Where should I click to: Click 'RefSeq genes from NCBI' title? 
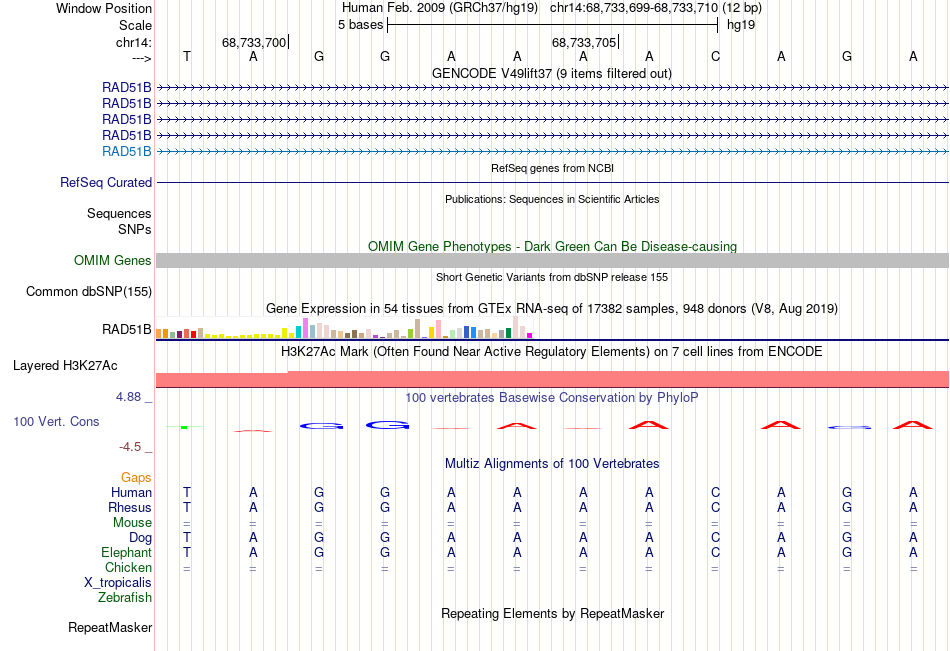tap(552, 168)
